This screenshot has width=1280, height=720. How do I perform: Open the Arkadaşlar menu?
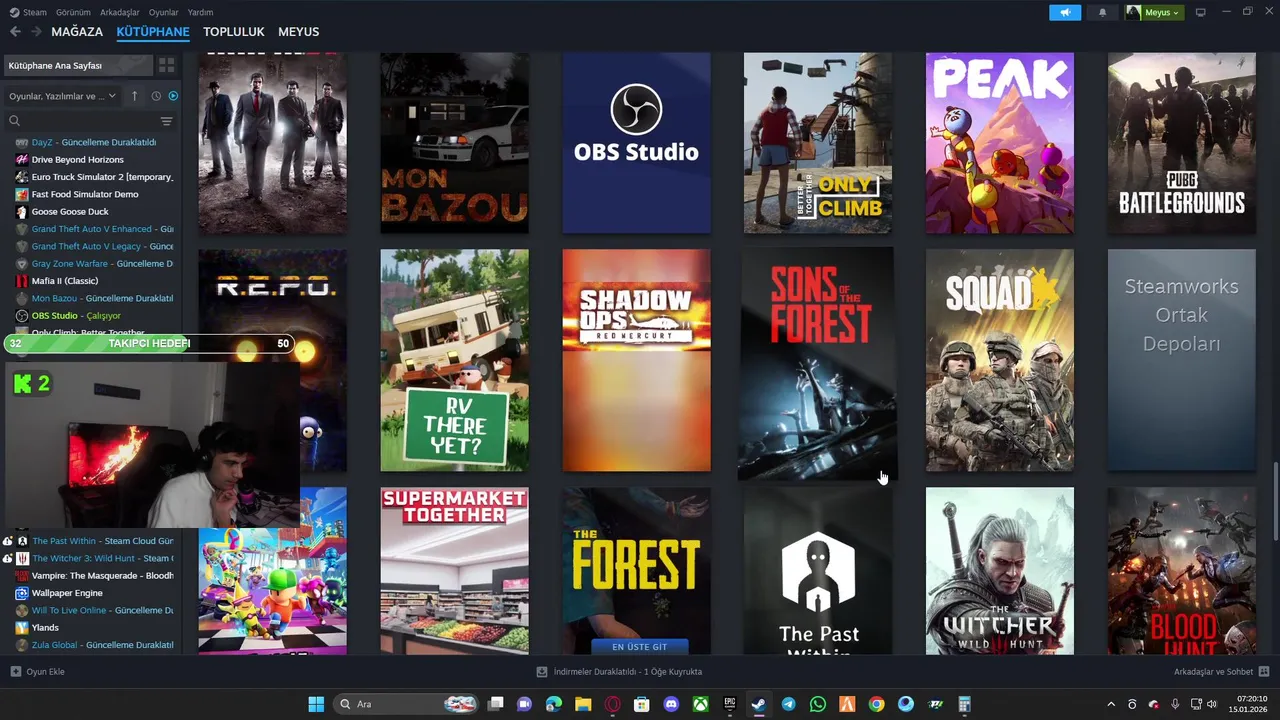(120, 12)
